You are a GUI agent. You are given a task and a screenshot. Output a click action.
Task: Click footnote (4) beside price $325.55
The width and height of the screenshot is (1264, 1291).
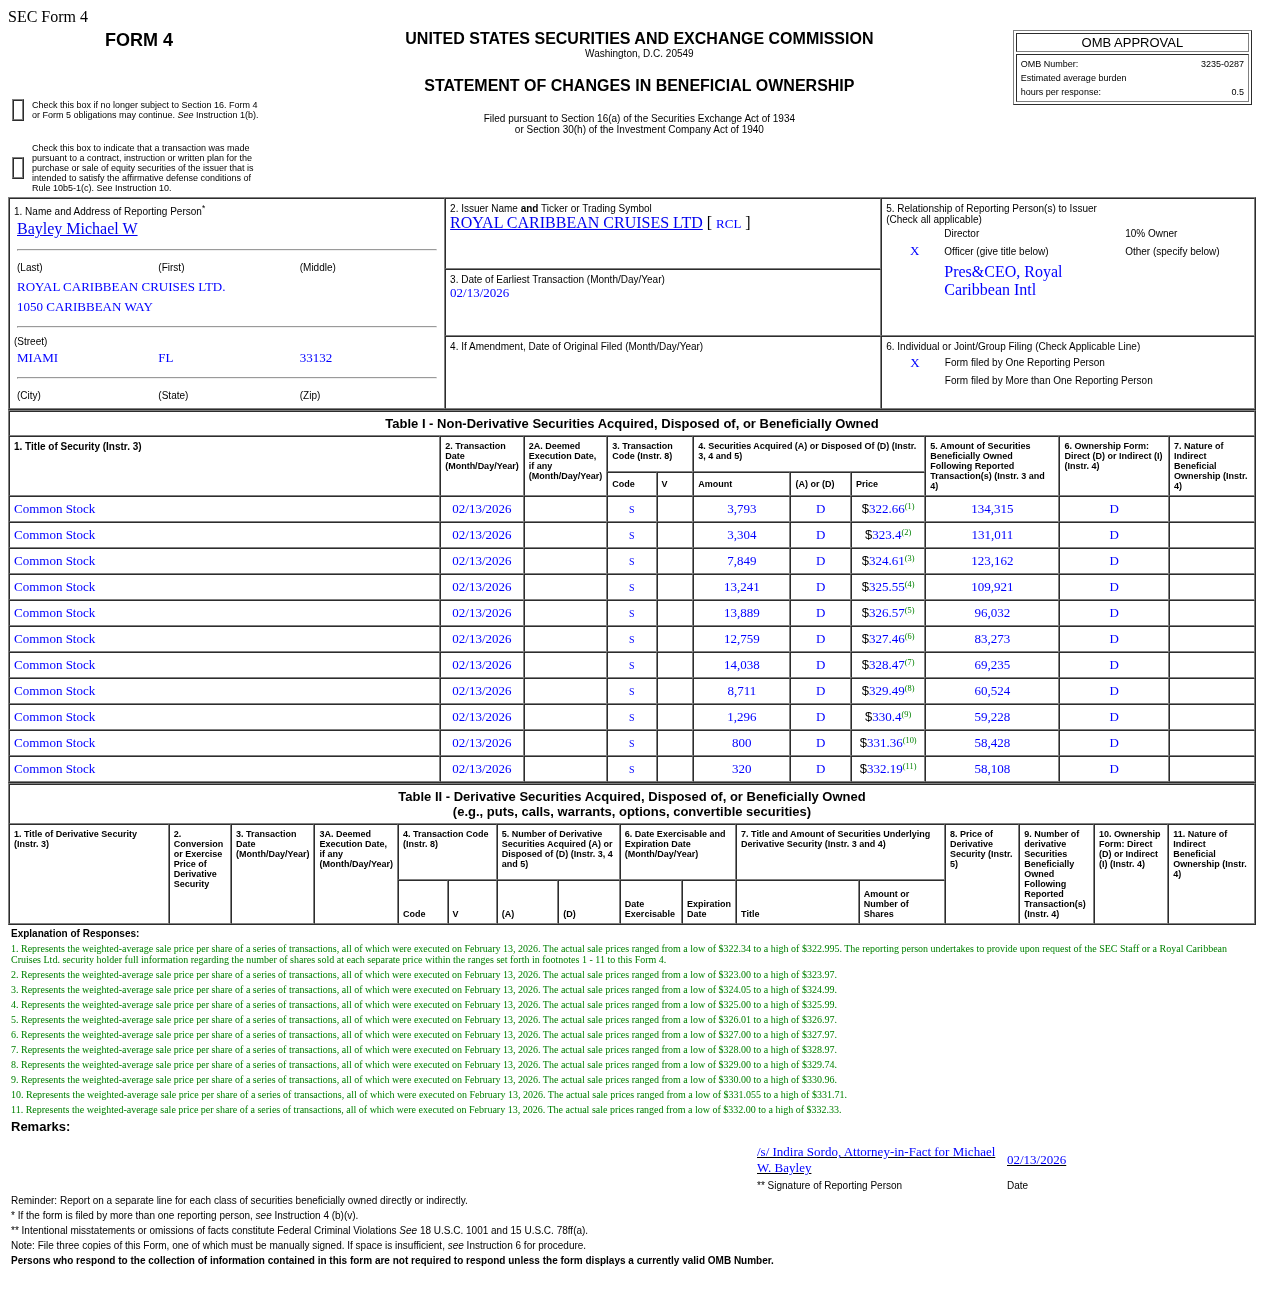[909, 584]
